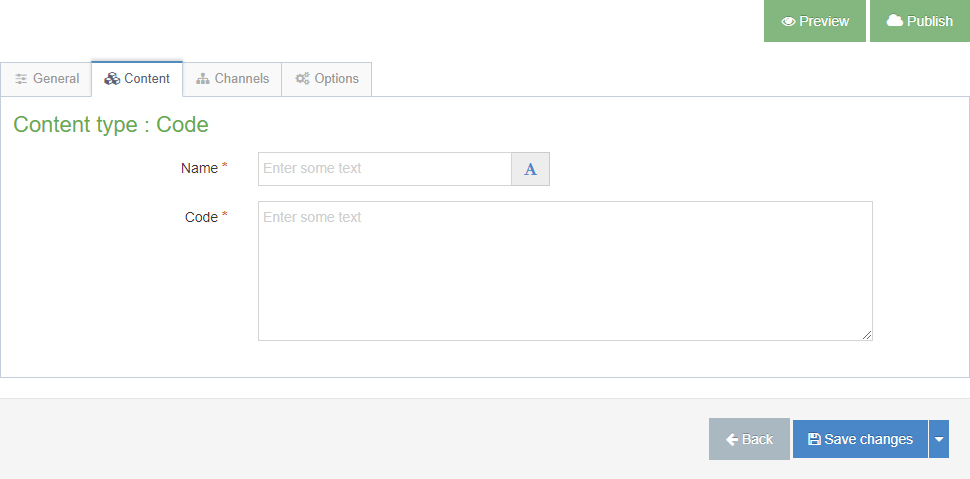Open the Channels tab

click(x=232, y=79)
